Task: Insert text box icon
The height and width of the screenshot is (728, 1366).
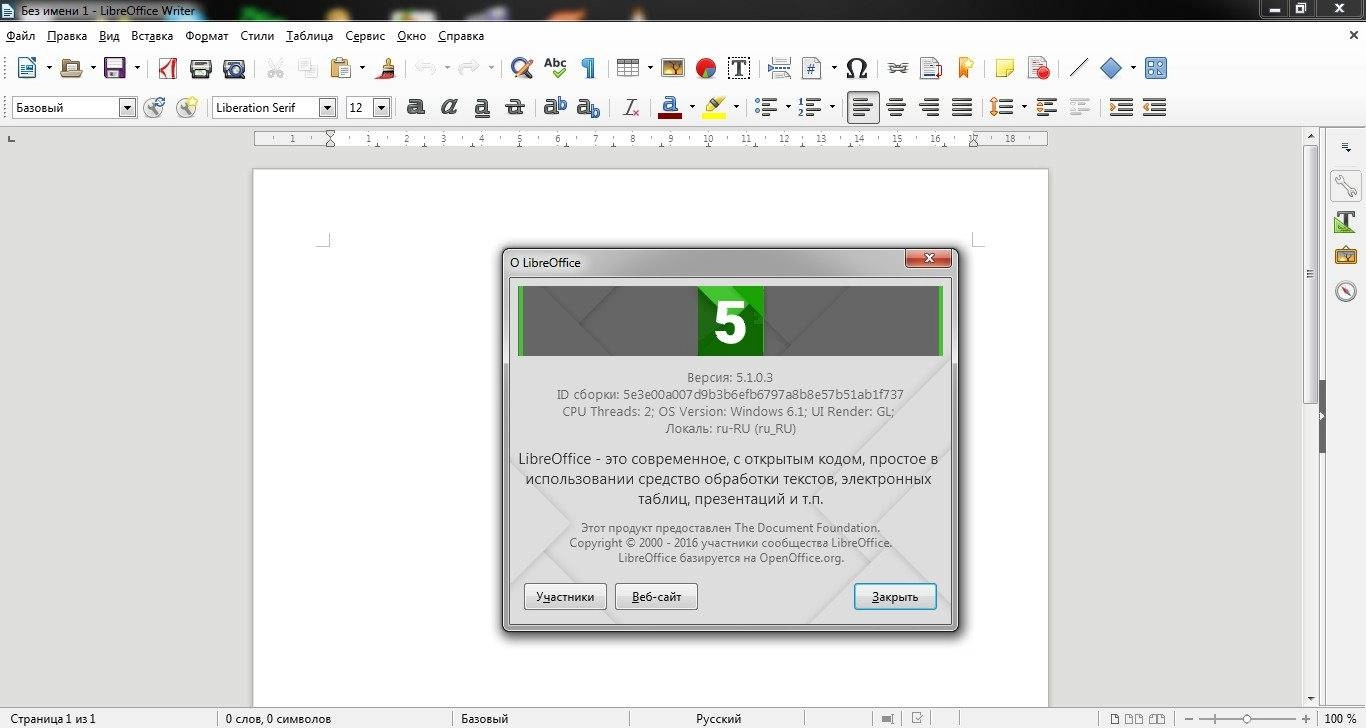Action: click(739, 68)
